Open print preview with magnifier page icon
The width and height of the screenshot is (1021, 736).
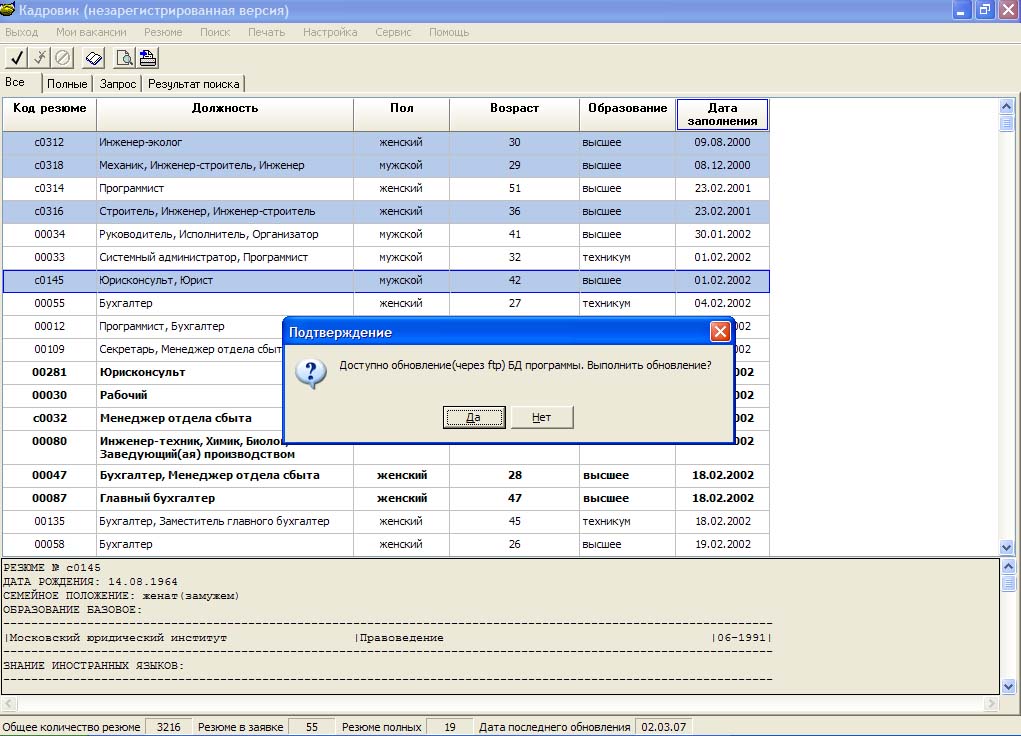coord(124,58)
